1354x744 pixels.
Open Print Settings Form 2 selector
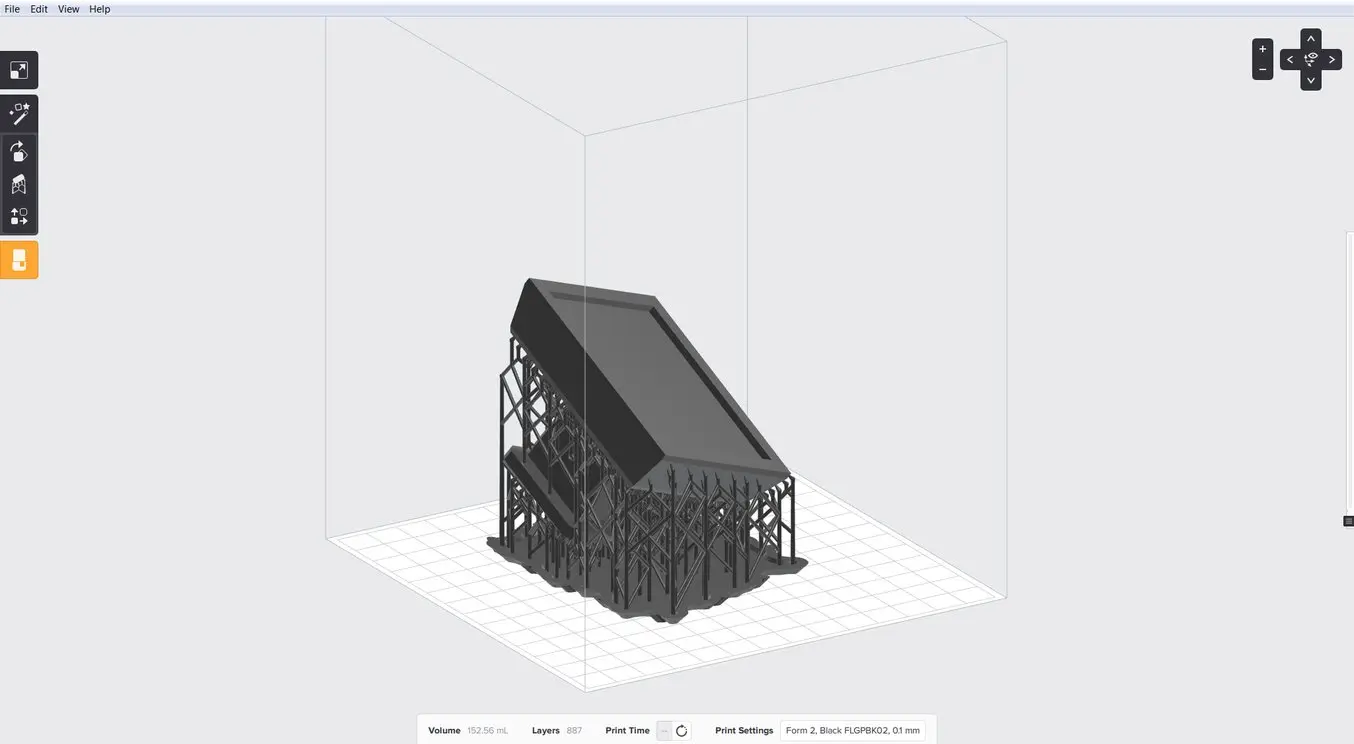[853, 731]
